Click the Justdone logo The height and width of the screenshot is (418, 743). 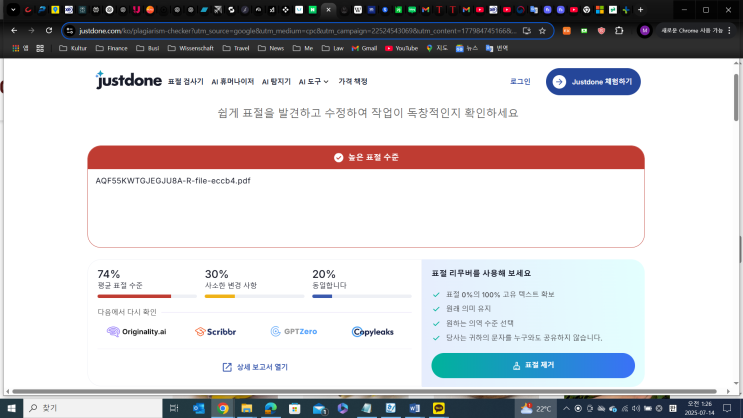coord(128,81)
